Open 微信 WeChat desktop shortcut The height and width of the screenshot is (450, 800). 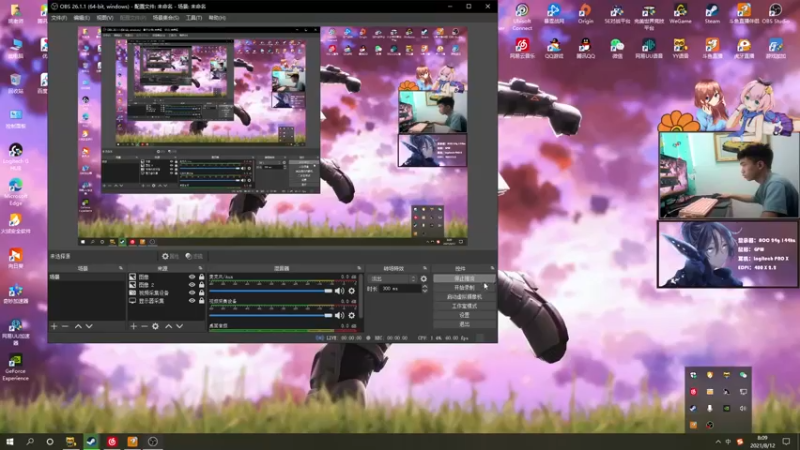click(617, 48)
